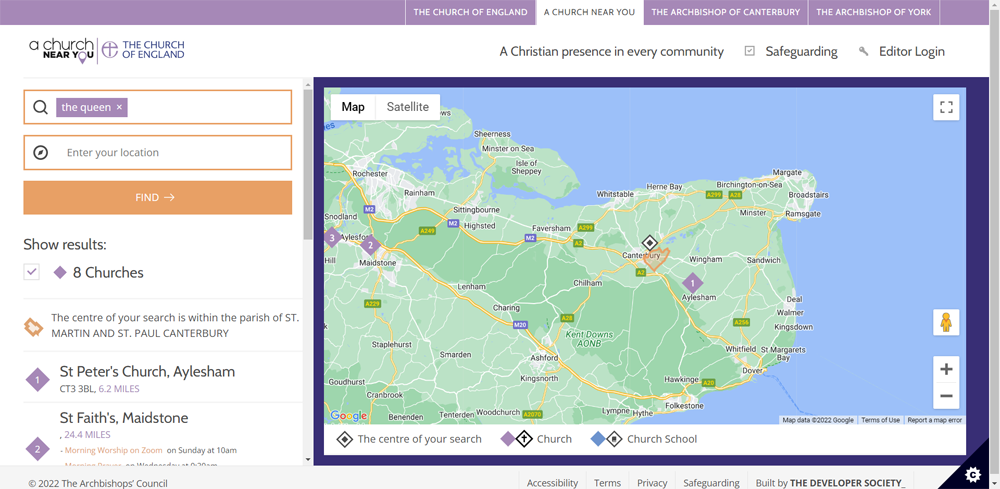
Task: Click the centre of search legend icon
Action: click(345, 439)
